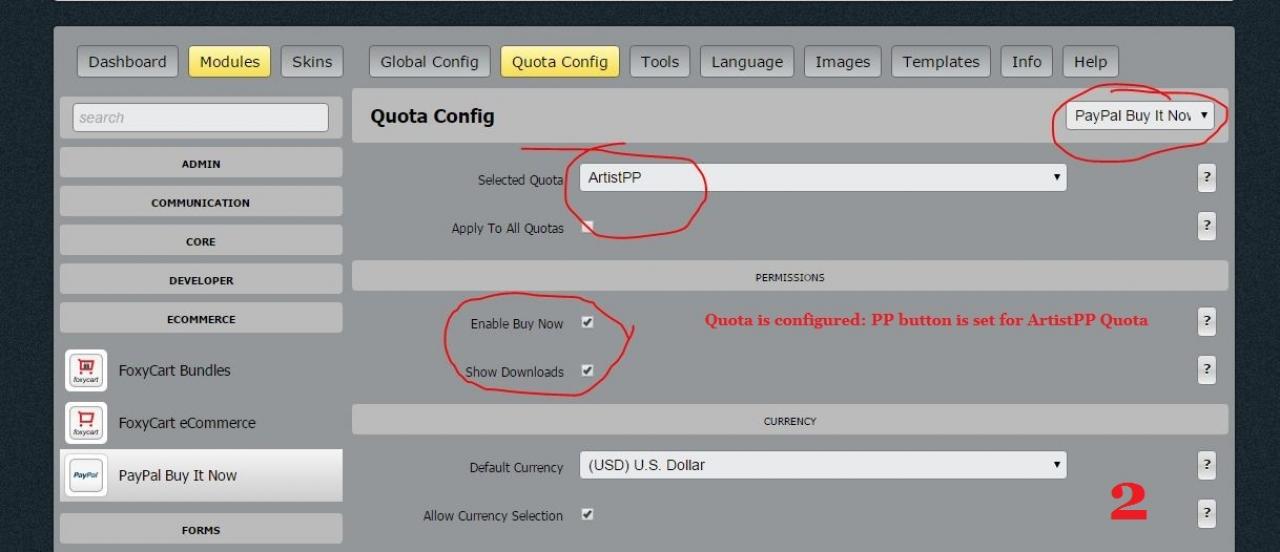
Task: Open the Quota Config tab
Action: click(x=560, y=62)
